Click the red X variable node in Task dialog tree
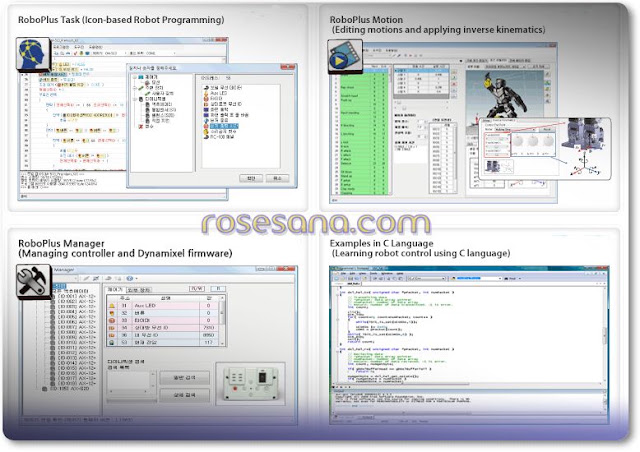This screenshot has height=452, width=640. click(x=140, y=127)
